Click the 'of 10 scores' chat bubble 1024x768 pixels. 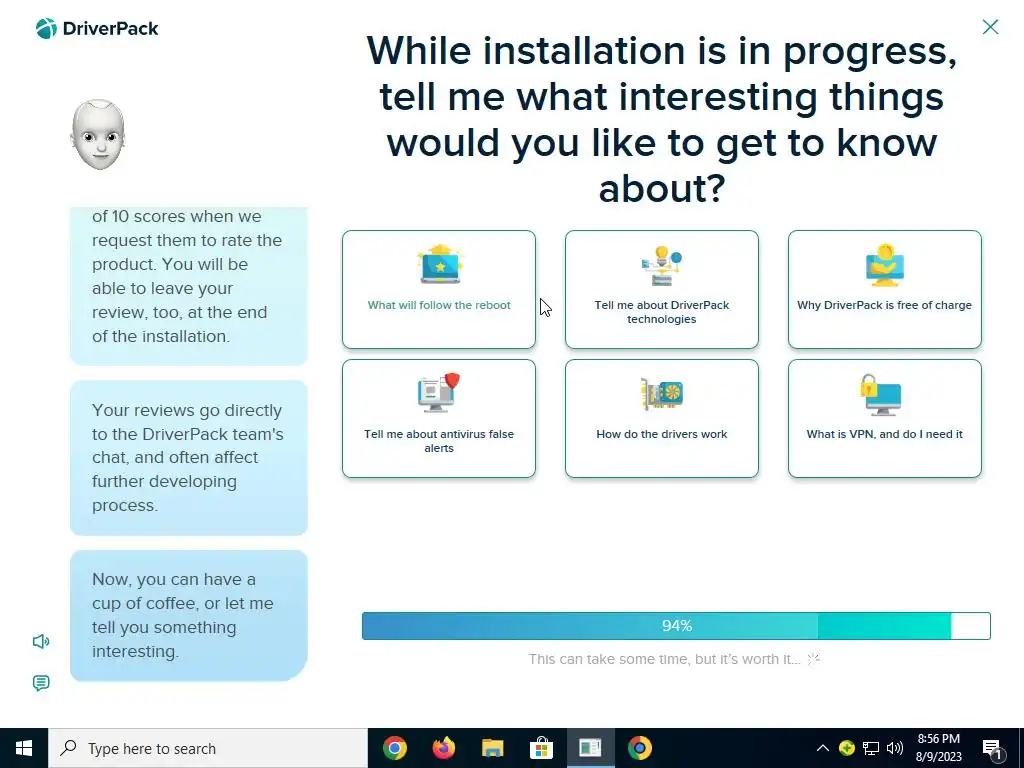(x=189, y=285)
